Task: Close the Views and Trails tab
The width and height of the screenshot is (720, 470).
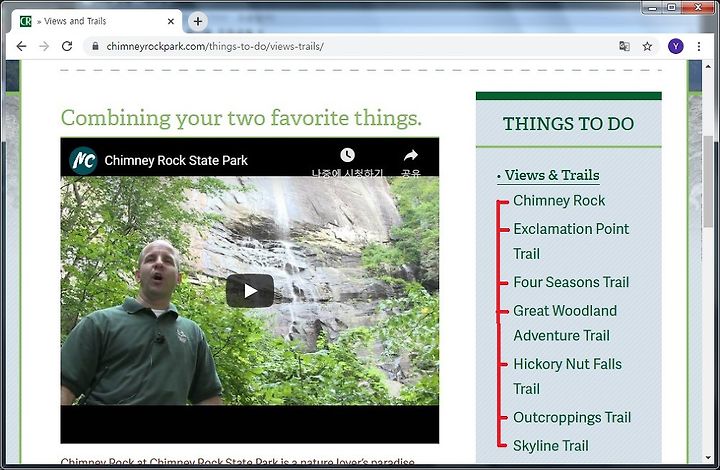Action: pyautogui.click(x=171, y=21)
